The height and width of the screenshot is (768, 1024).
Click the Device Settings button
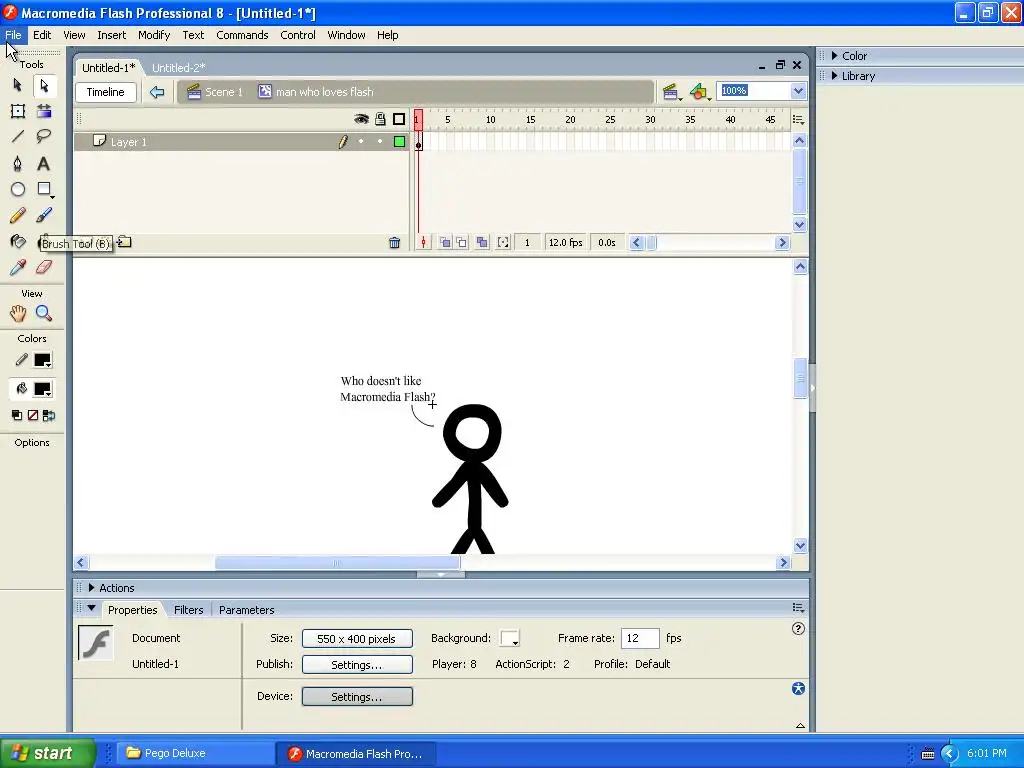tap(357, 697)
